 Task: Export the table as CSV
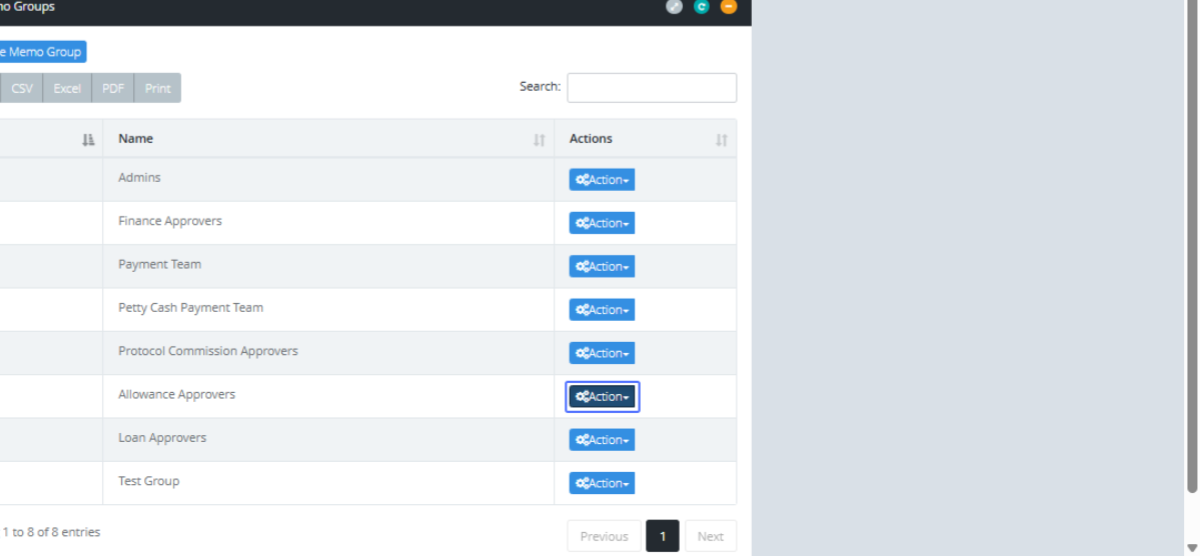(22, 88)
